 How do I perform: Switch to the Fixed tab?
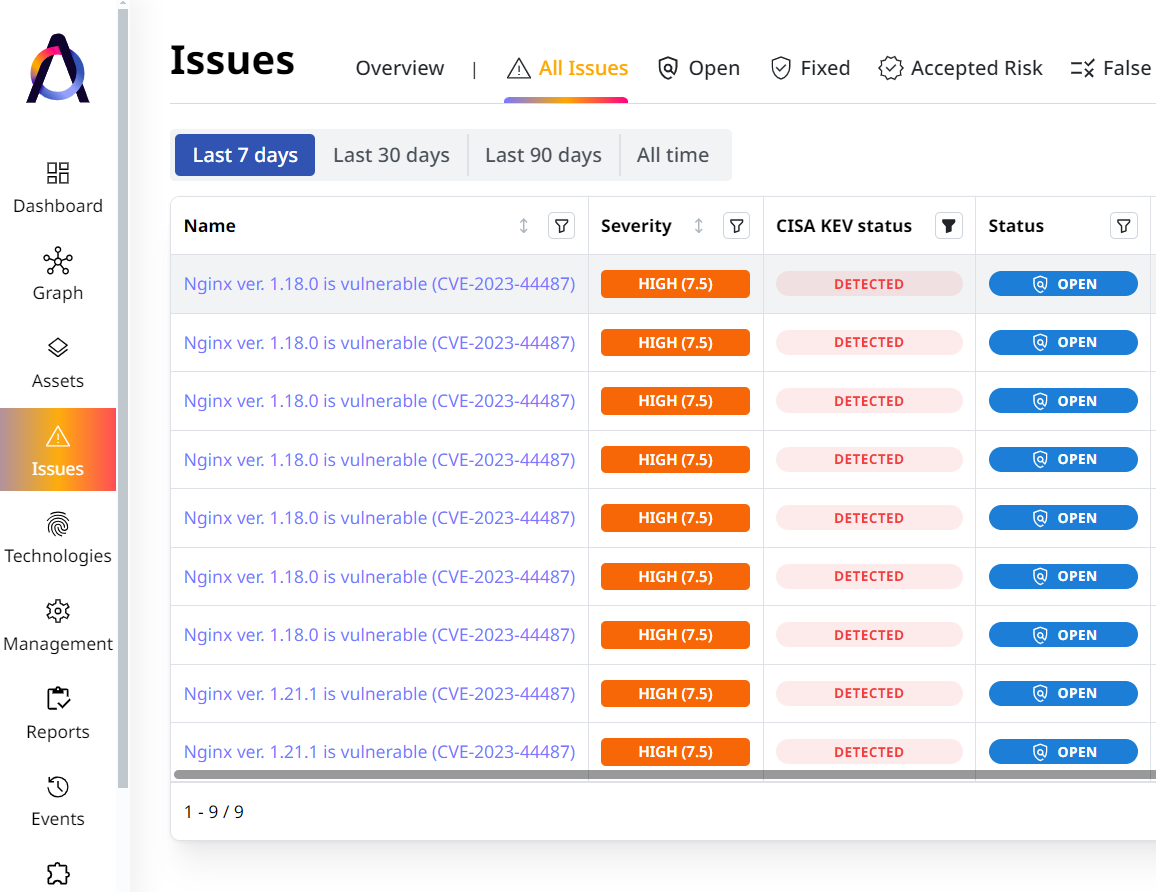(x=810, y=68)
